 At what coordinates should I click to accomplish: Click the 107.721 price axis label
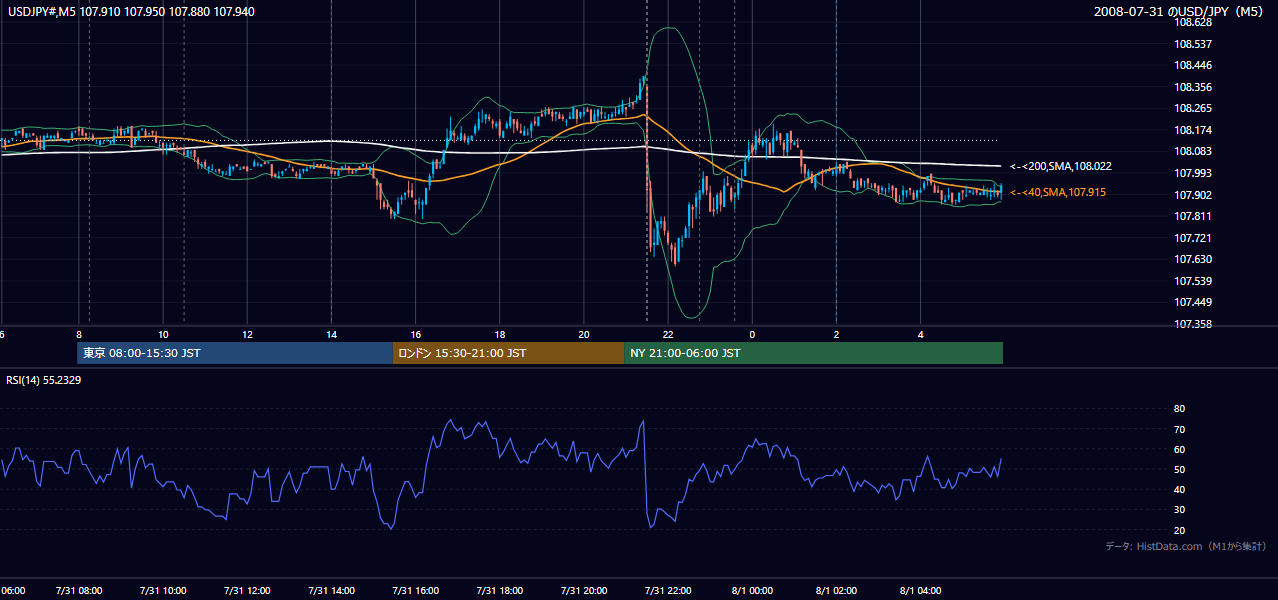tap(1194, 238)
